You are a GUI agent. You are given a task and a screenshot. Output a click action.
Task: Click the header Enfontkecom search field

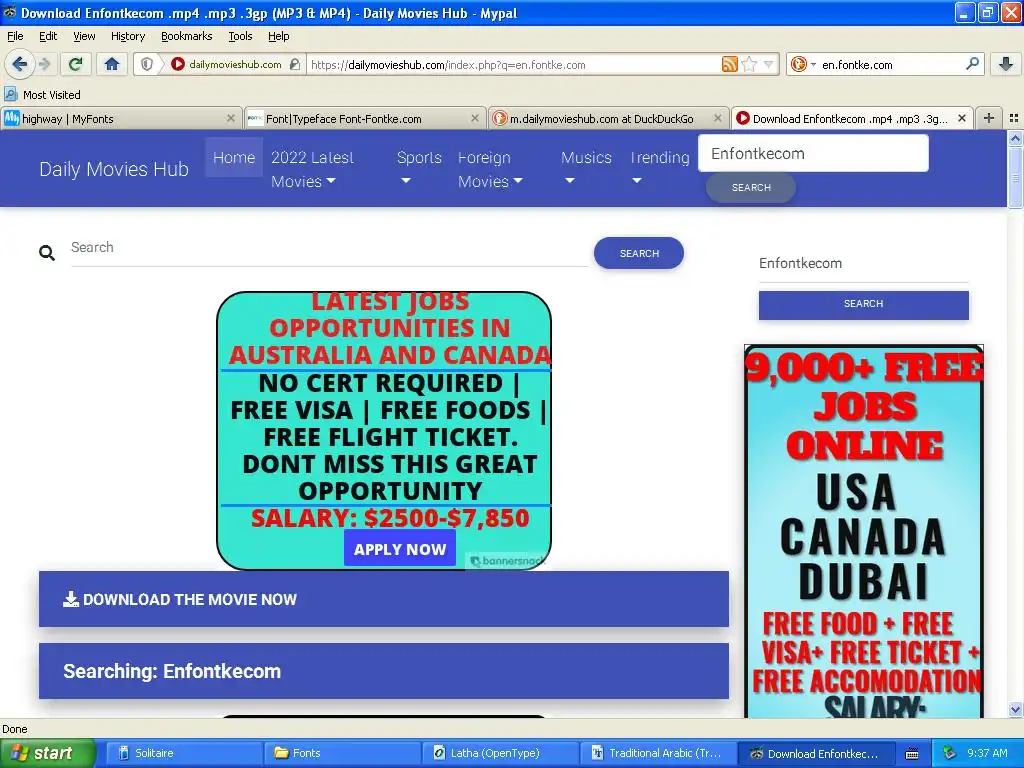(813, 153)
